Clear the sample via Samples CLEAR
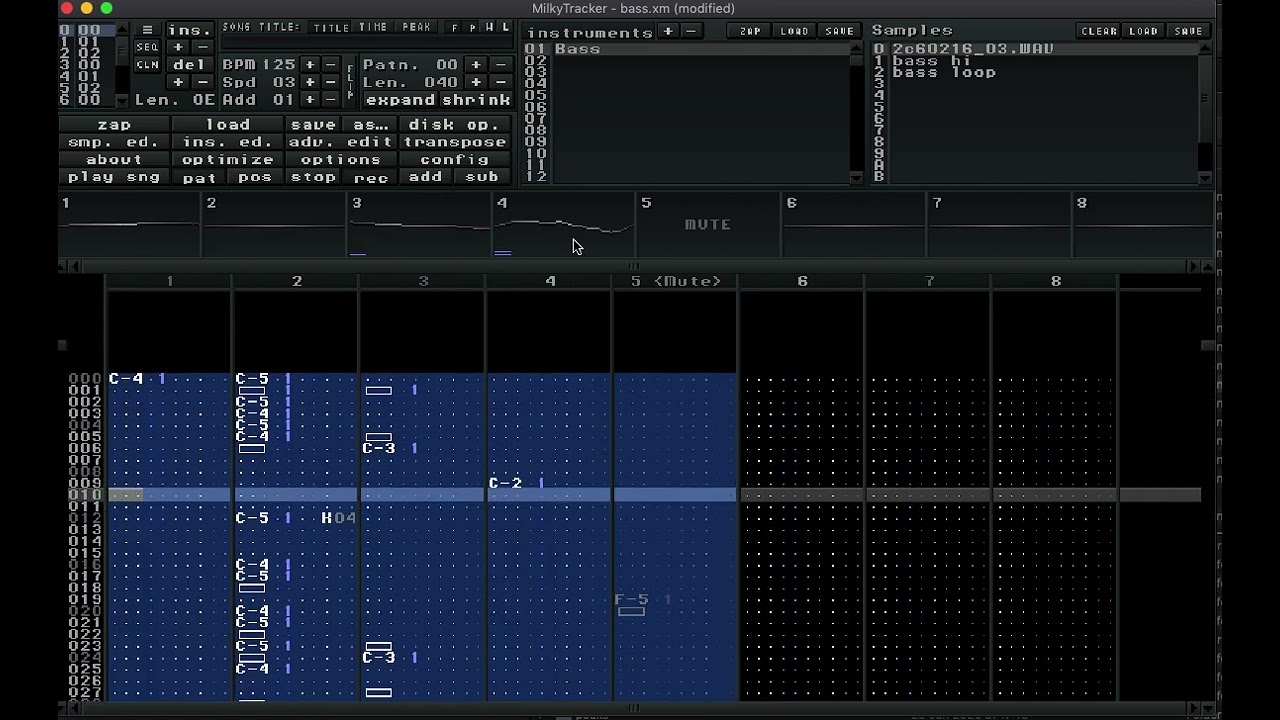Viewport: 1280px width, 720px height. click(x=1099, y=31)
